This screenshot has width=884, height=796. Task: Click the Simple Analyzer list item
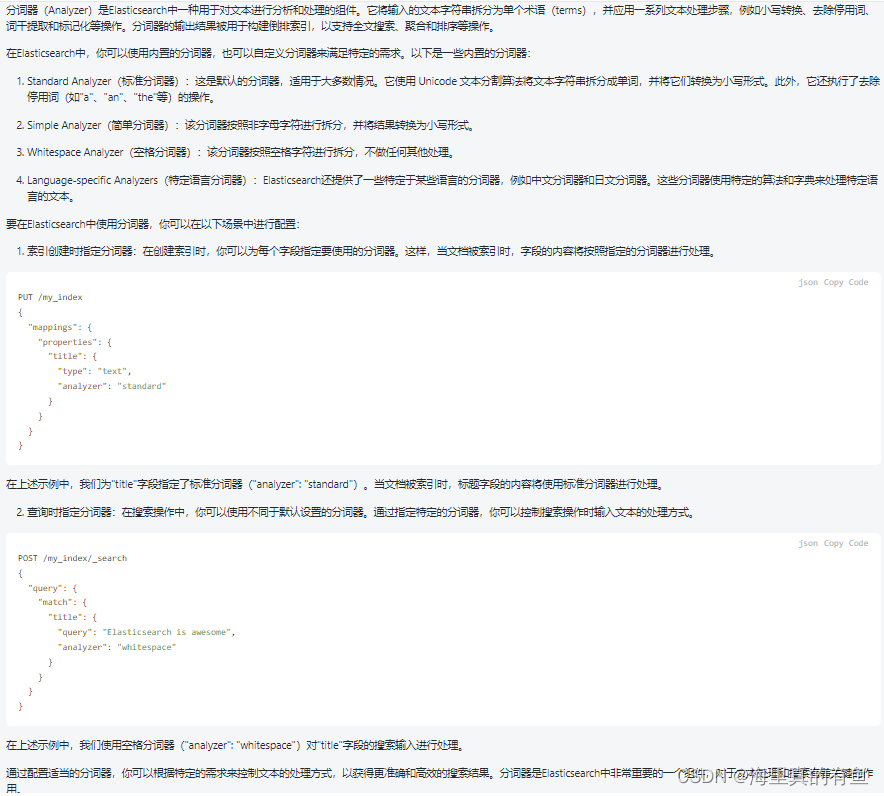(246, 125)
